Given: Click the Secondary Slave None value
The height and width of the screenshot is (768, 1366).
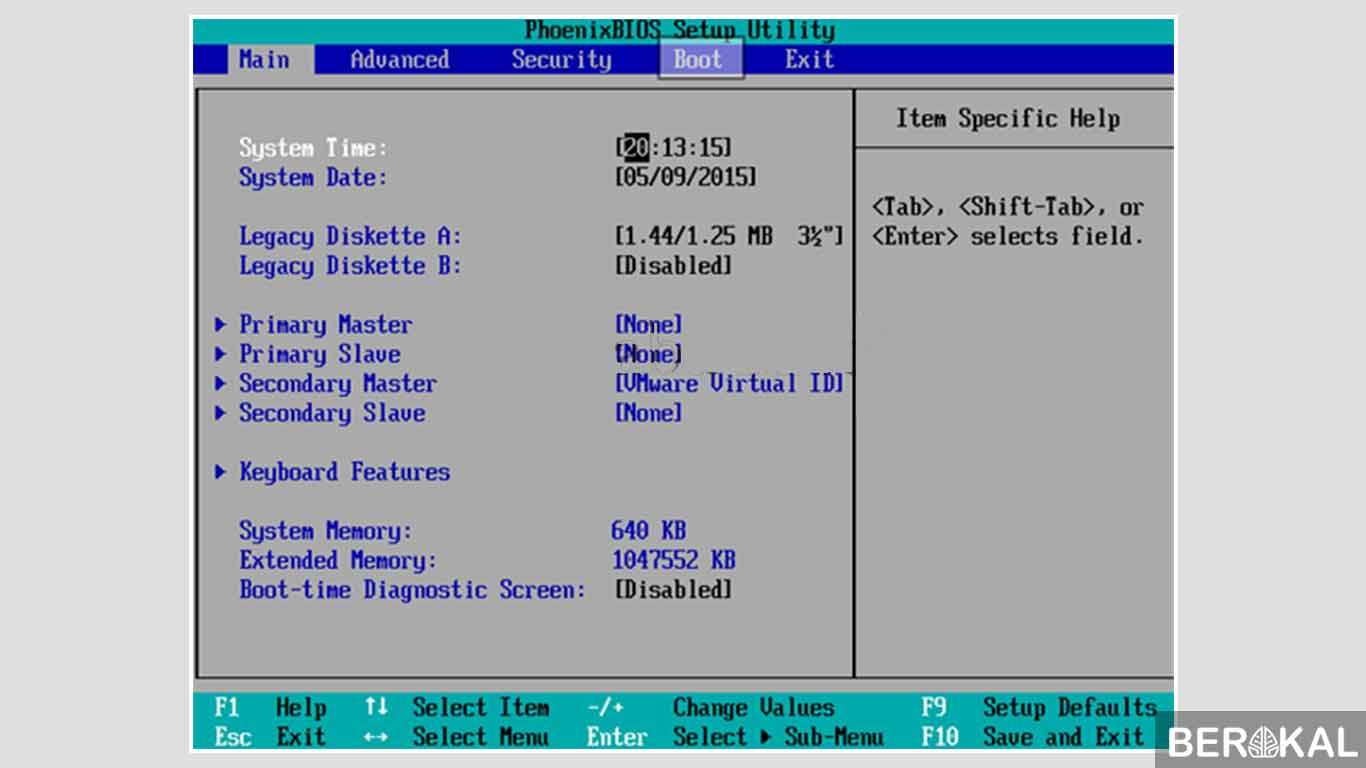Looking at the screenshot, I should [648, 413].
